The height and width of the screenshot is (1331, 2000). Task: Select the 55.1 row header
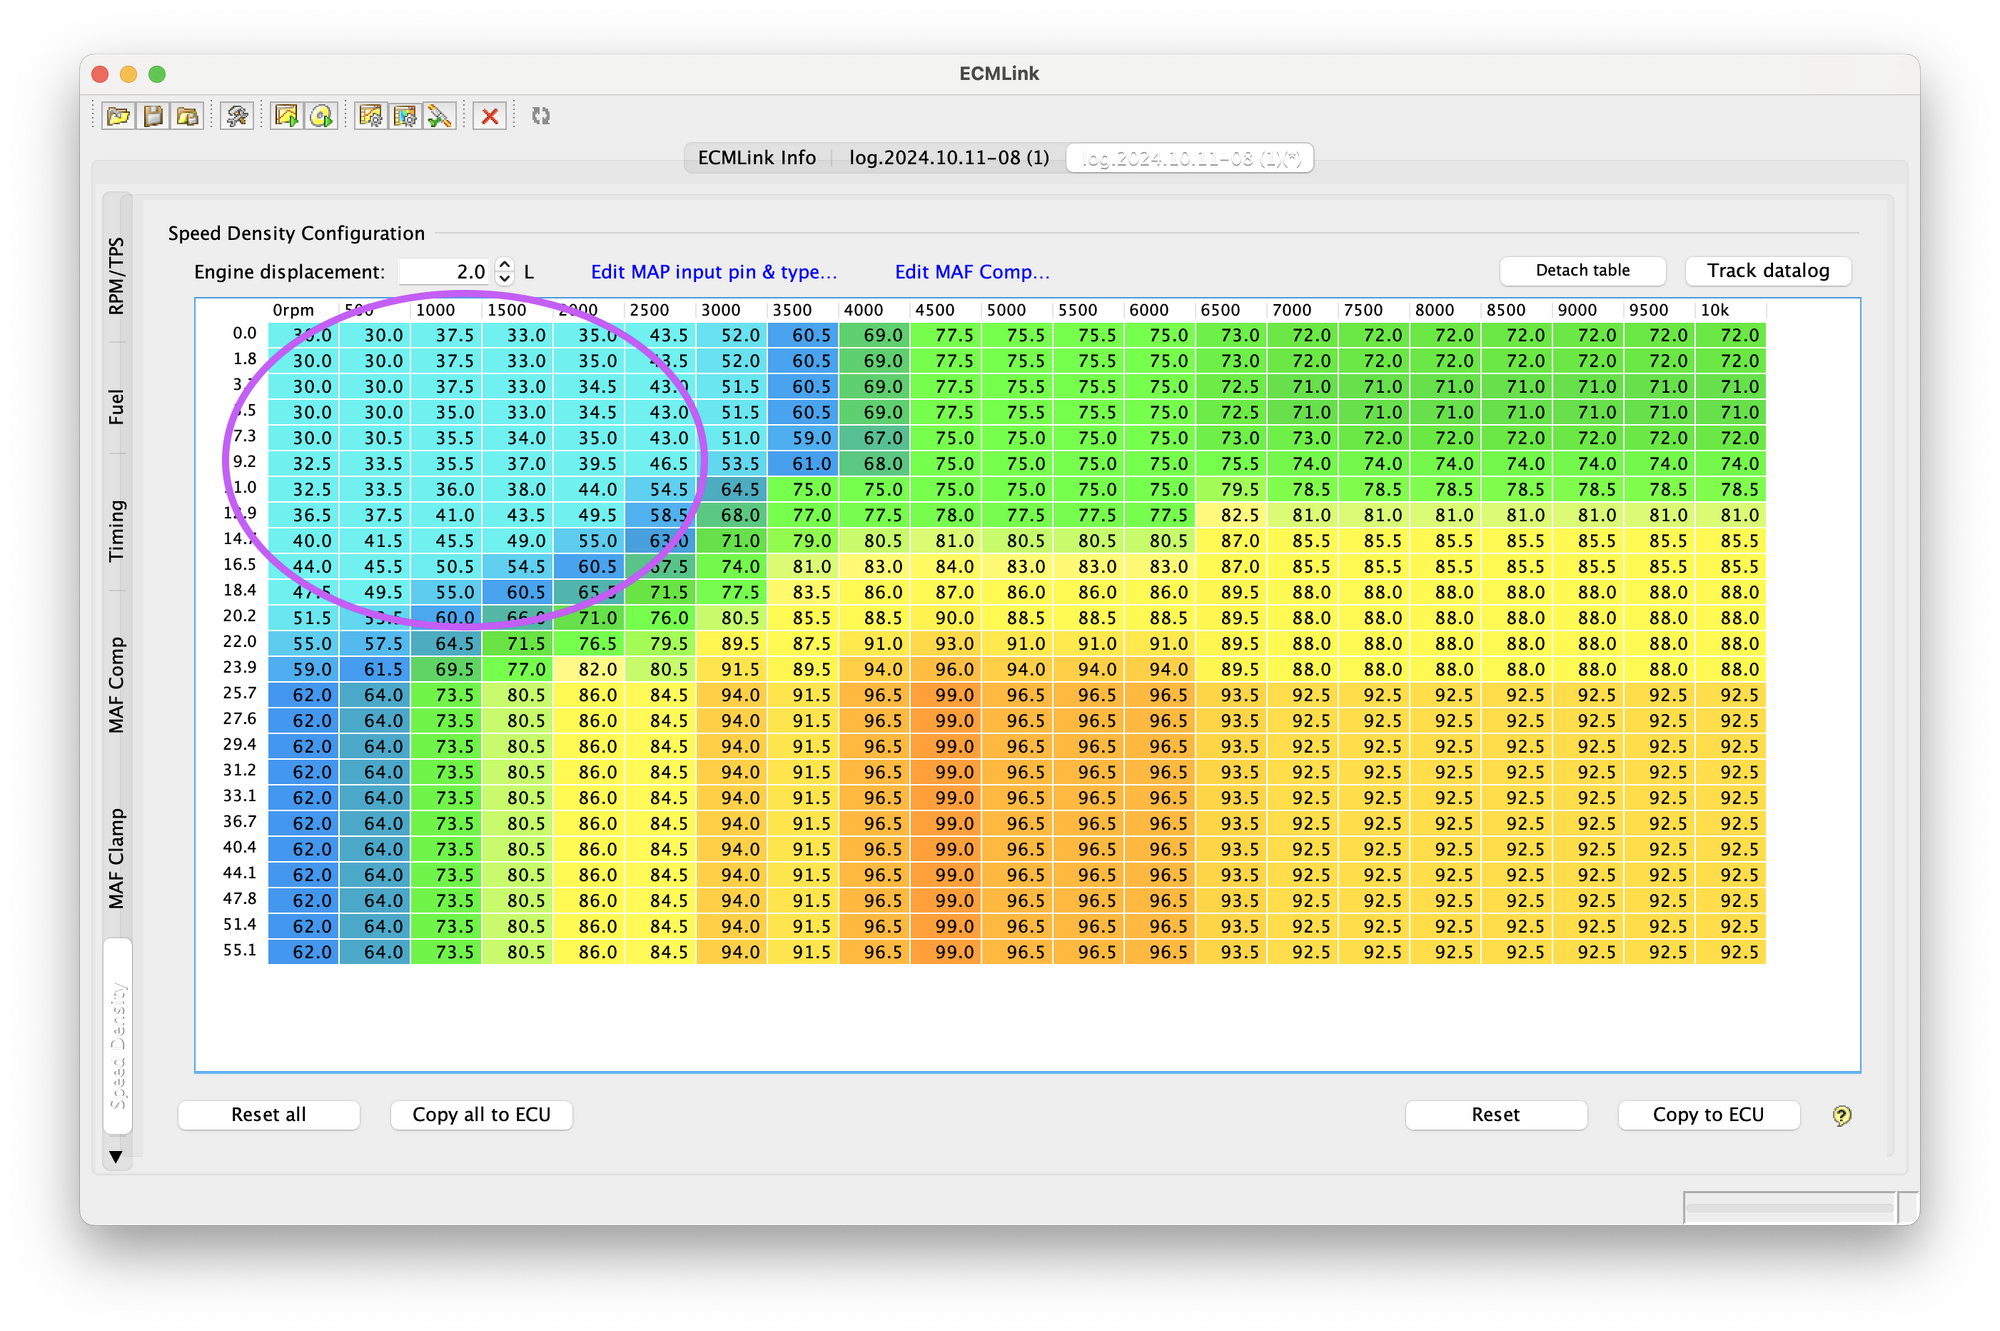pos(240,951)
